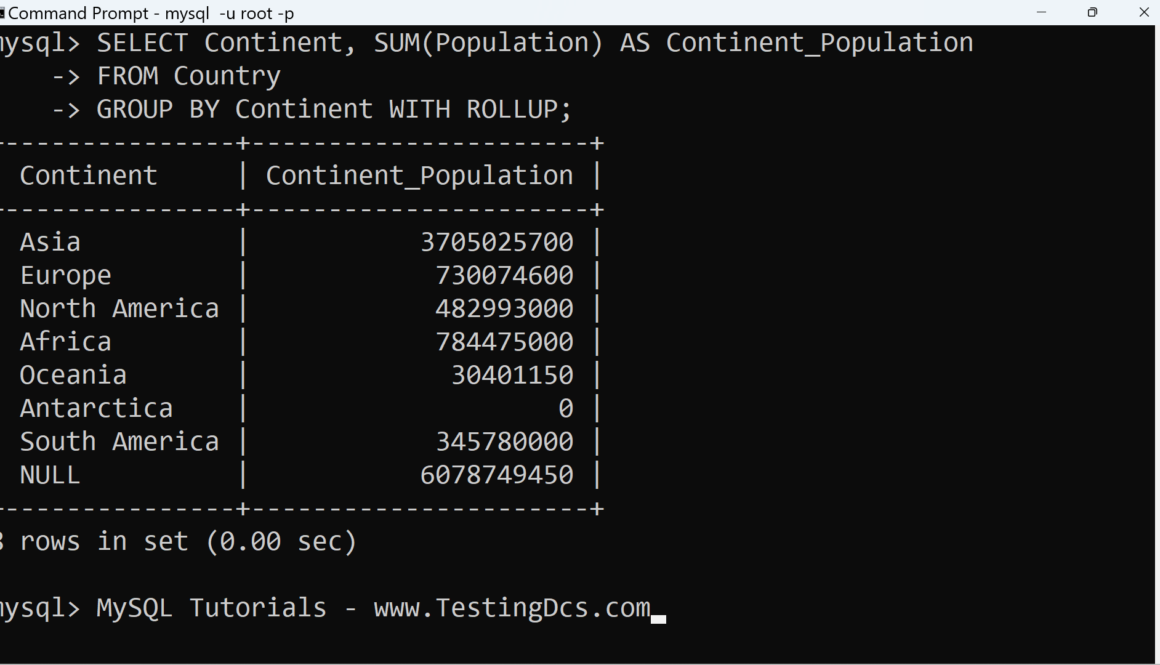The height and width of the screenshot is (665, 1160).
Task: Click the Asia population value 3705025700
Action: tap(497, 242)
